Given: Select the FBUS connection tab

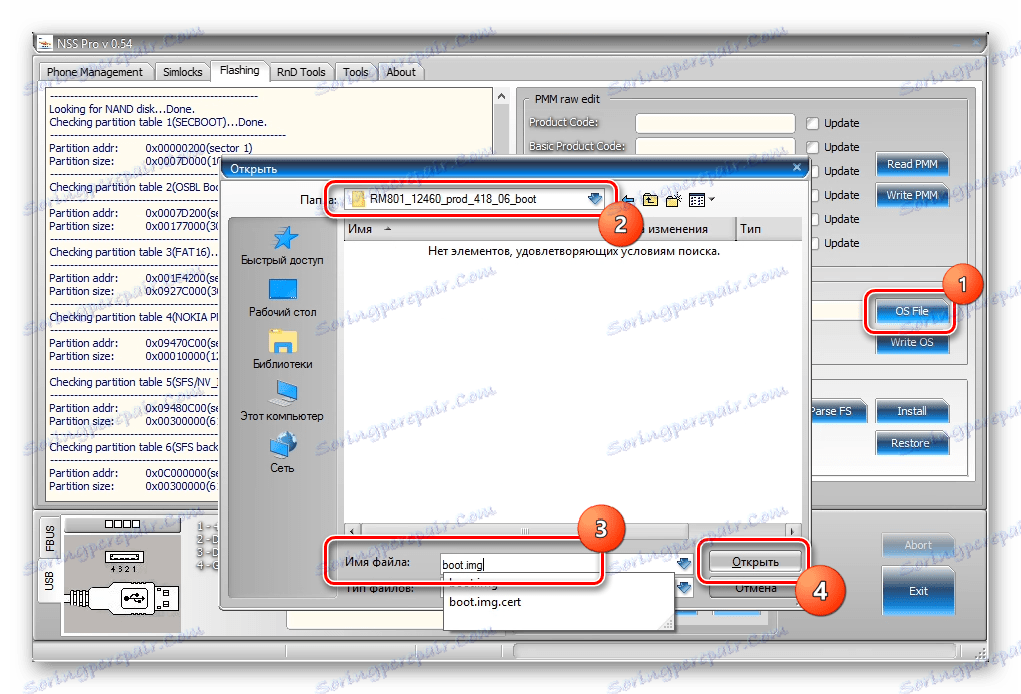Looking at the screenshot, I should coord(50,539).
